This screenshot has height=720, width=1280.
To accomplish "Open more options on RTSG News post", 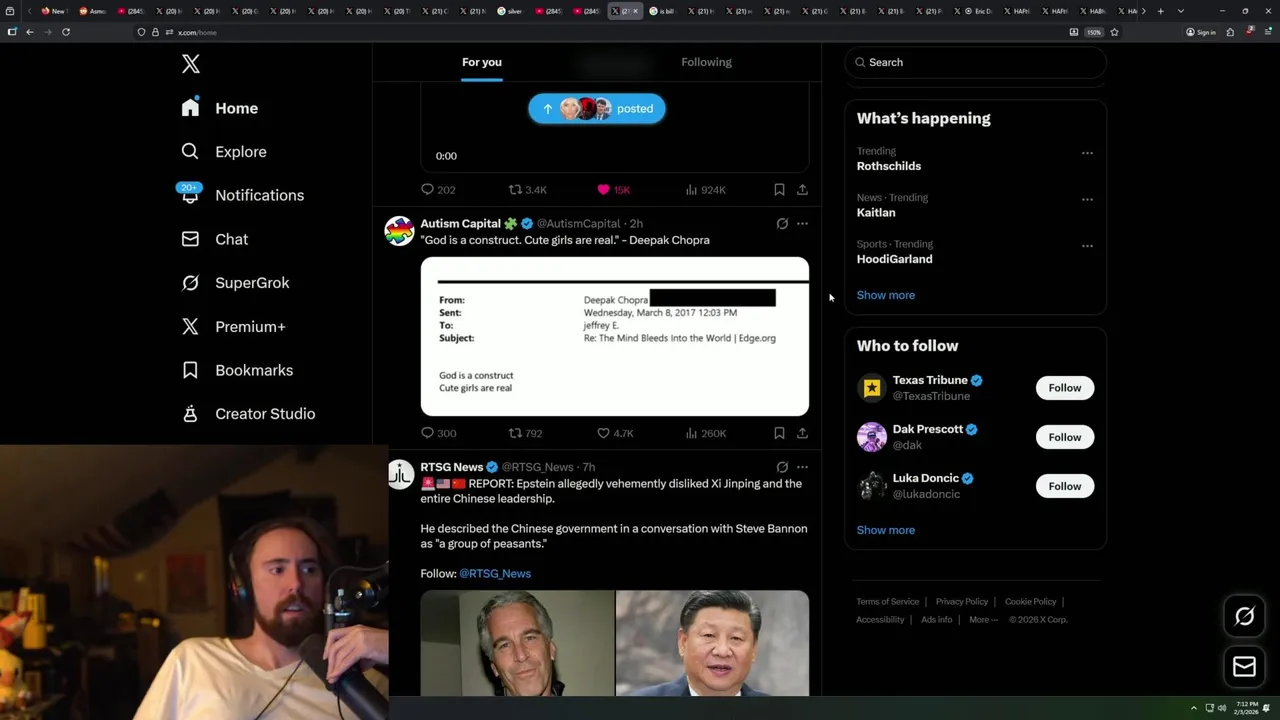I will point(802,467).
